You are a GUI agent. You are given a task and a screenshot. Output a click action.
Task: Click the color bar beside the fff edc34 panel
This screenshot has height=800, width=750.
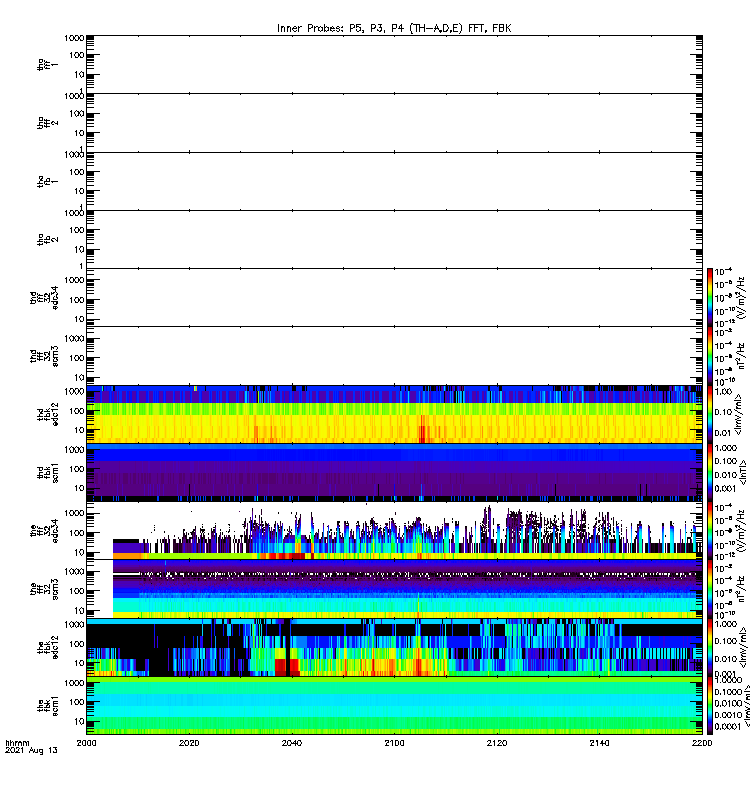[x=710, y=531]
